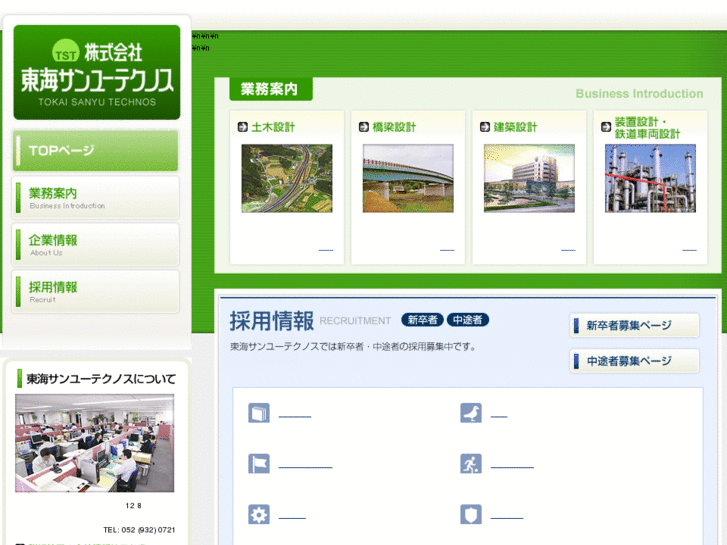Click the TEL: 052 (932) 0721 text
The width and height of the screenshot is (727, 545).
pos(139,530)
